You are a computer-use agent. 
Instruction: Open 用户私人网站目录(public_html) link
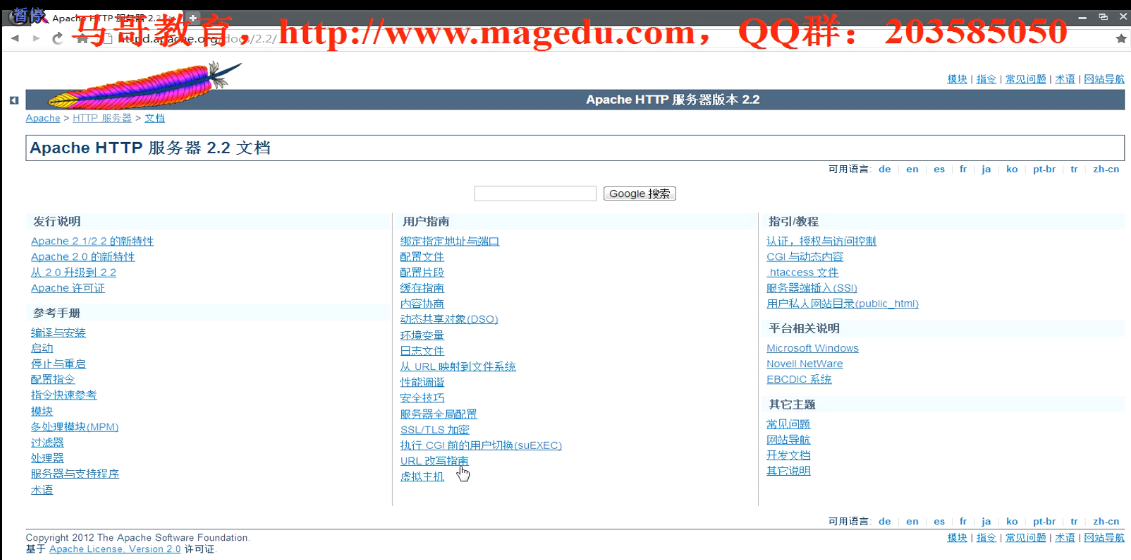click(x=842, y=304)
